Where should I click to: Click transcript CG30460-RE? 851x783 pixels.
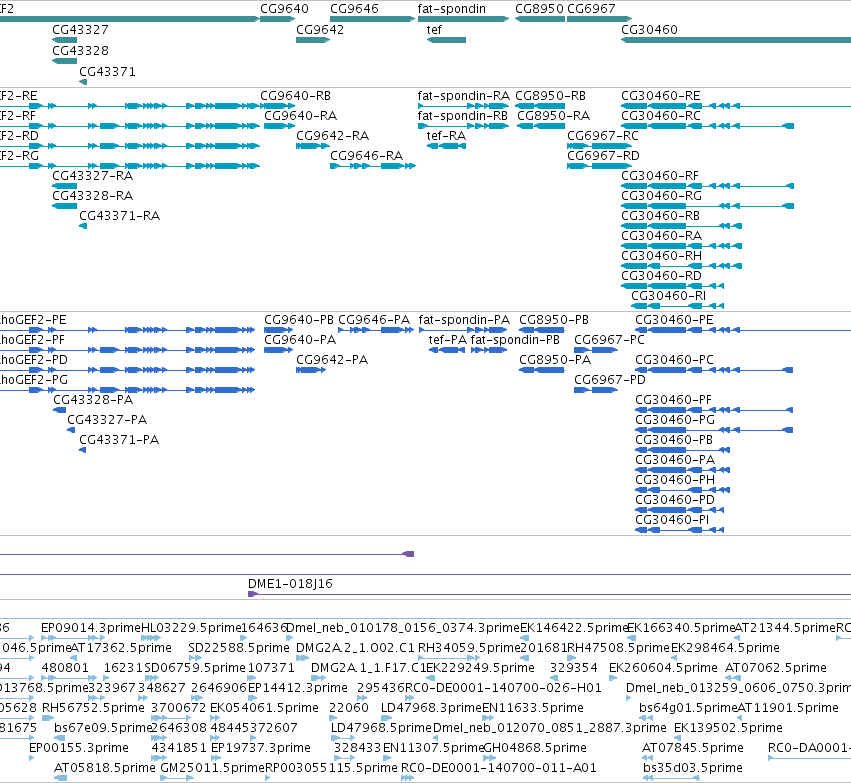click(x=661, y=96)
